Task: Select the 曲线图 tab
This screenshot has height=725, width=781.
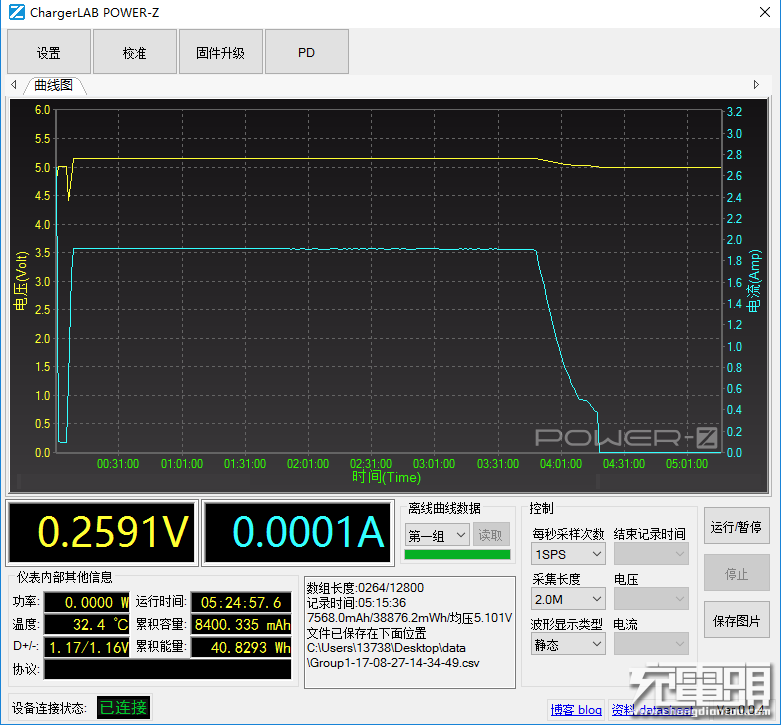Action: point(54,85)
